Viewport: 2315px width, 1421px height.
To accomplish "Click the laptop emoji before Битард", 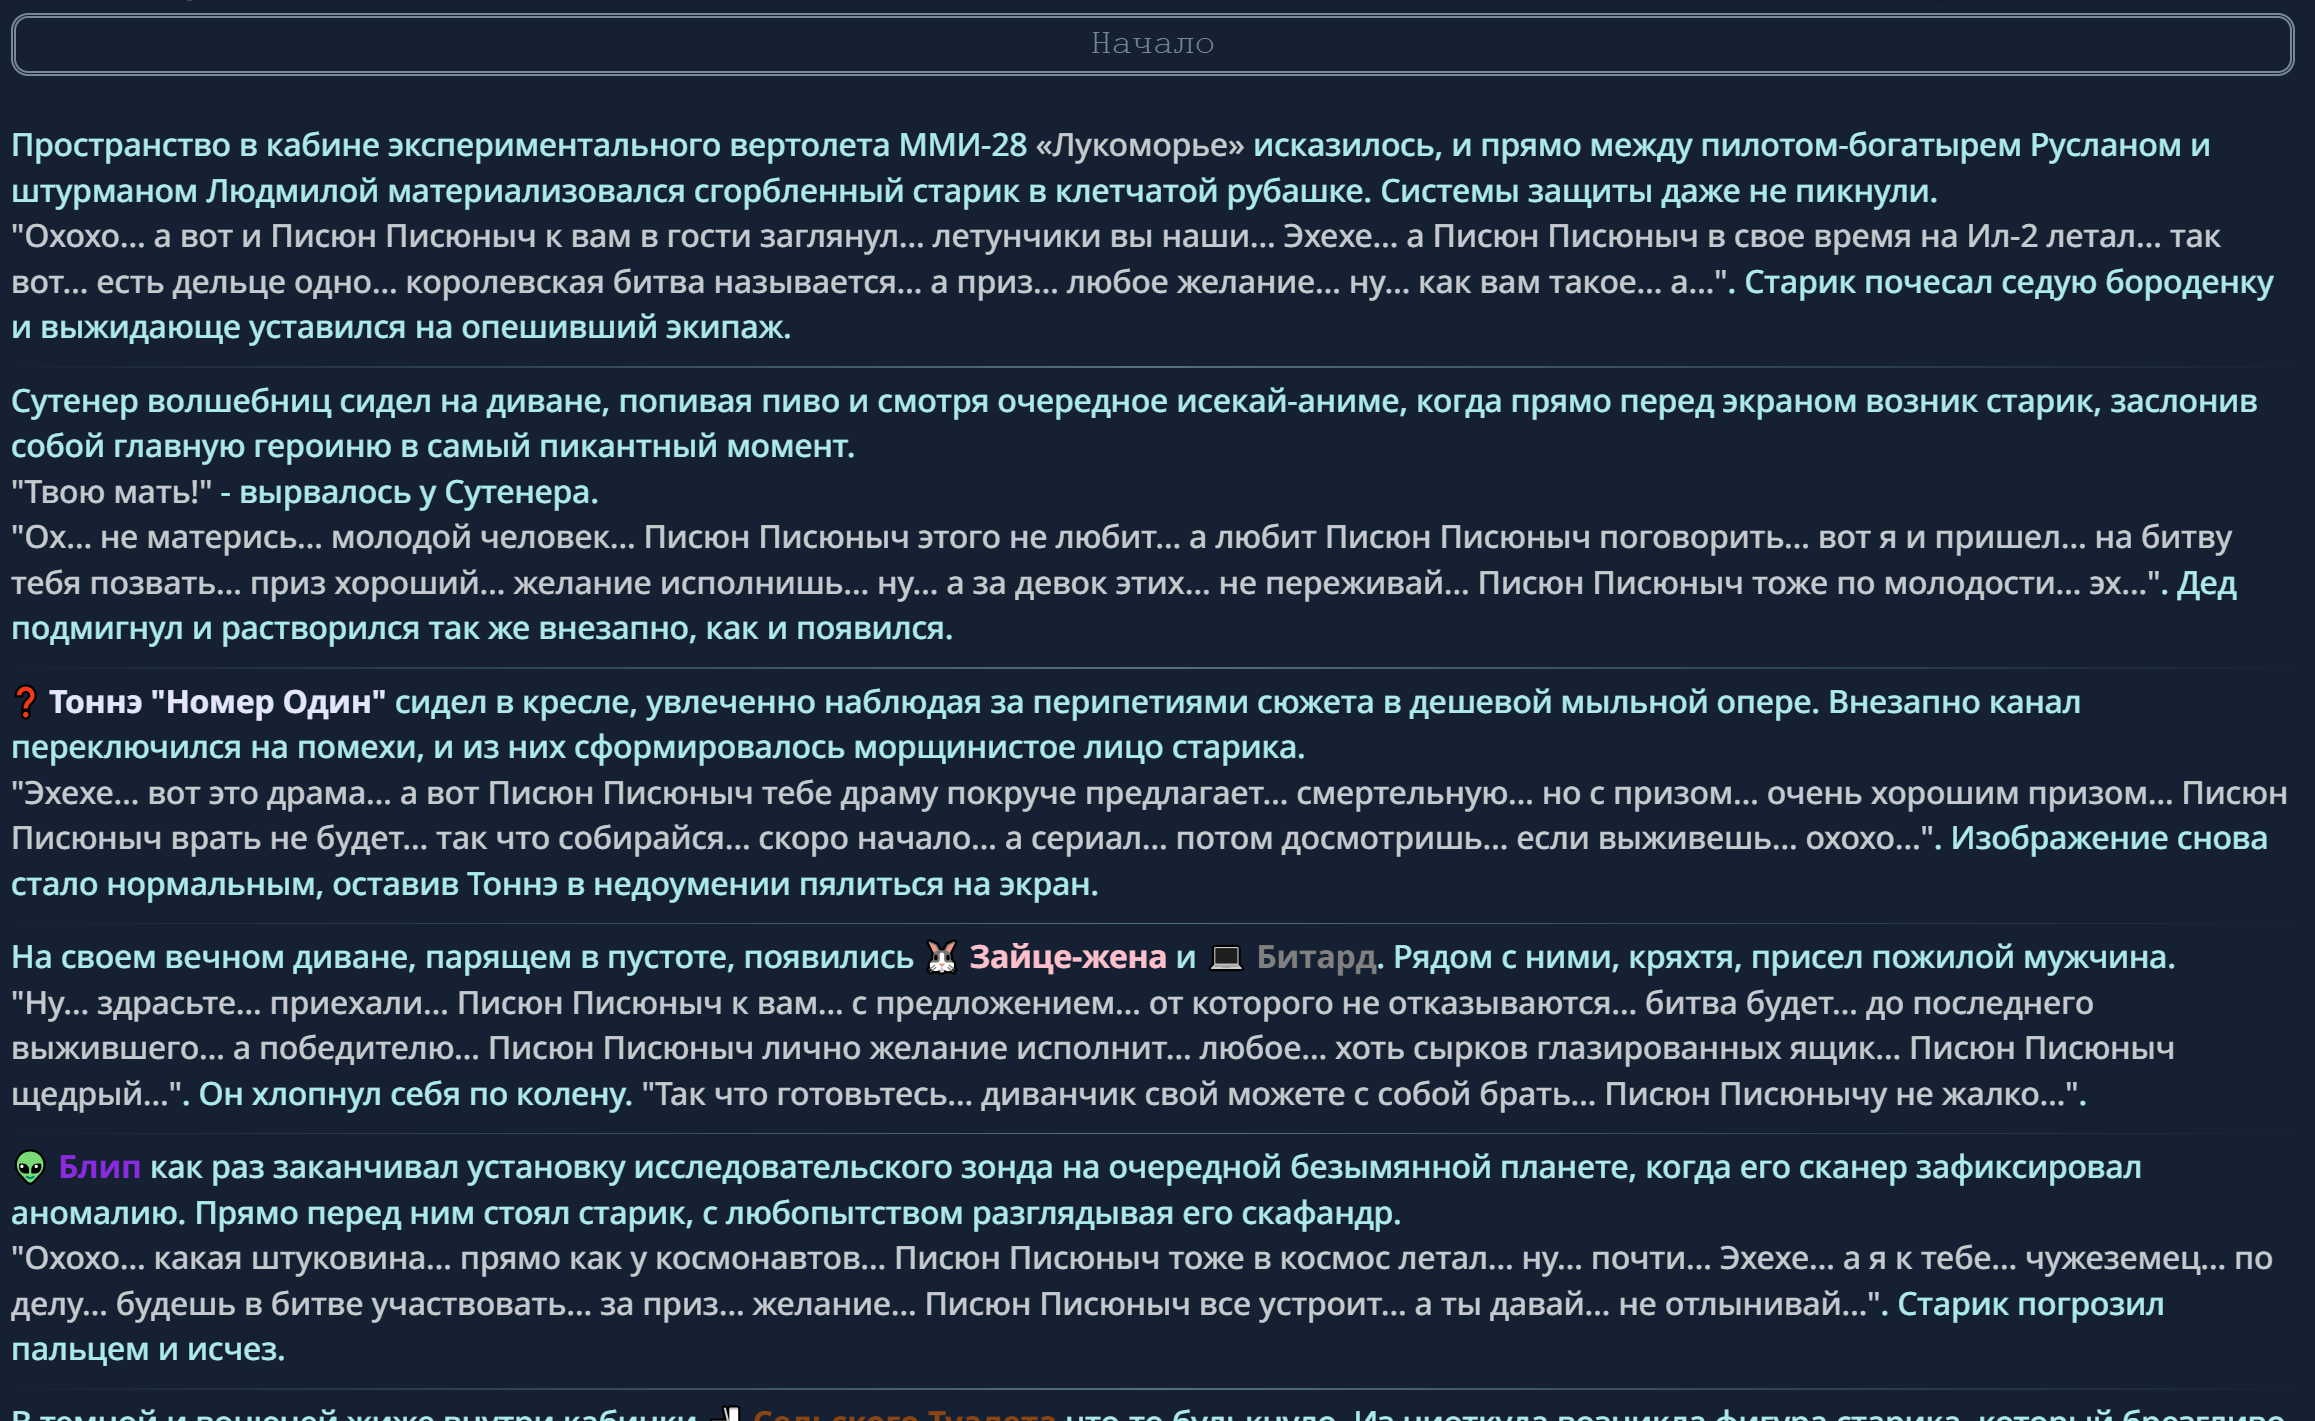I will [x=1226, y=957].
